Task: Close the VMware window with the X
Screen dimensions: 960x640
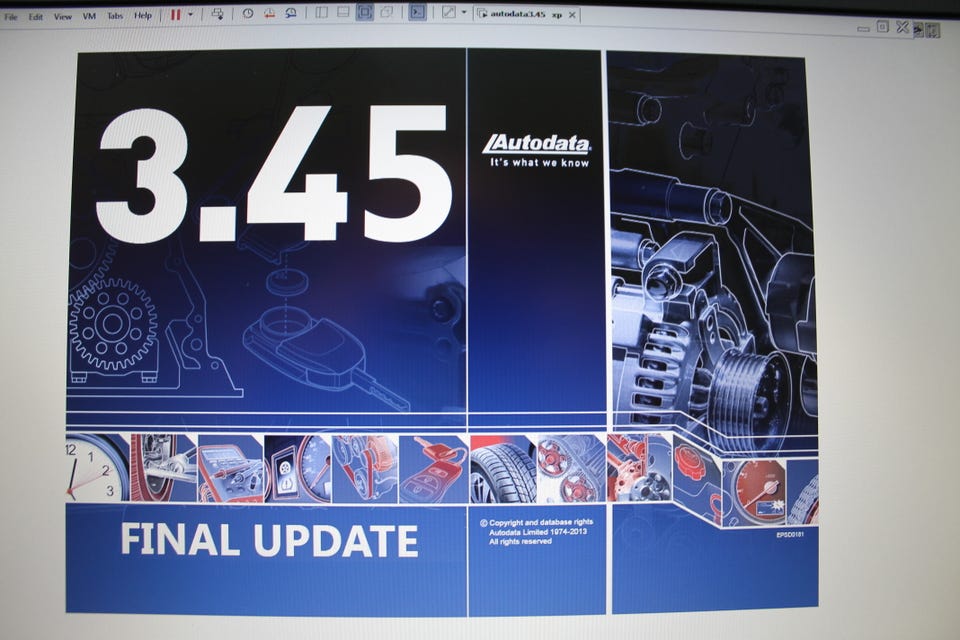Action: click(902, 27)
